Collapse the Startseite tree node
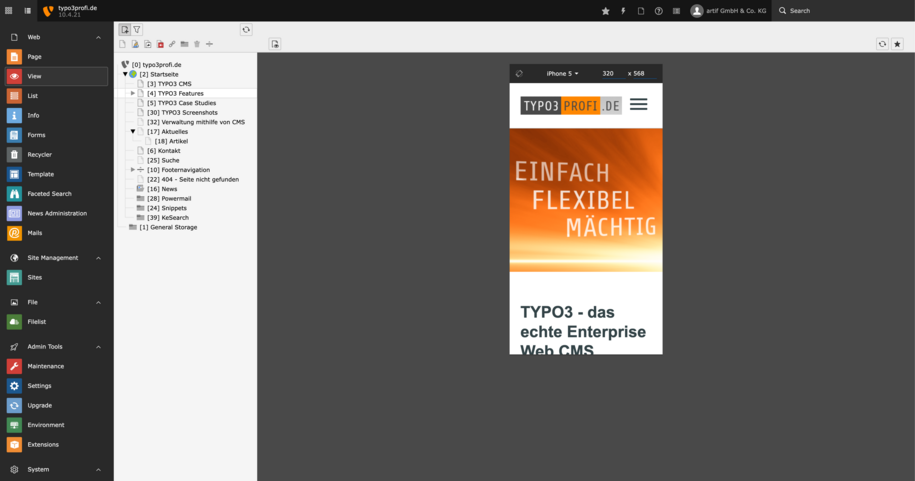The height and width of the screenshot is (481, 915). click(125, 74)
